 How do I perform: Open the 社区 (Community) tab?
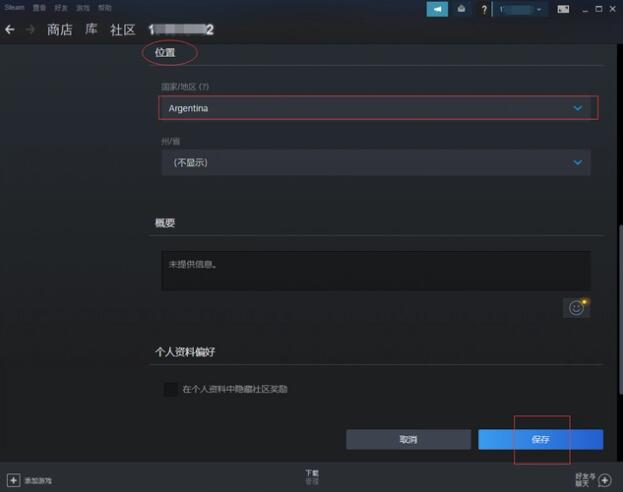[123, 30]
